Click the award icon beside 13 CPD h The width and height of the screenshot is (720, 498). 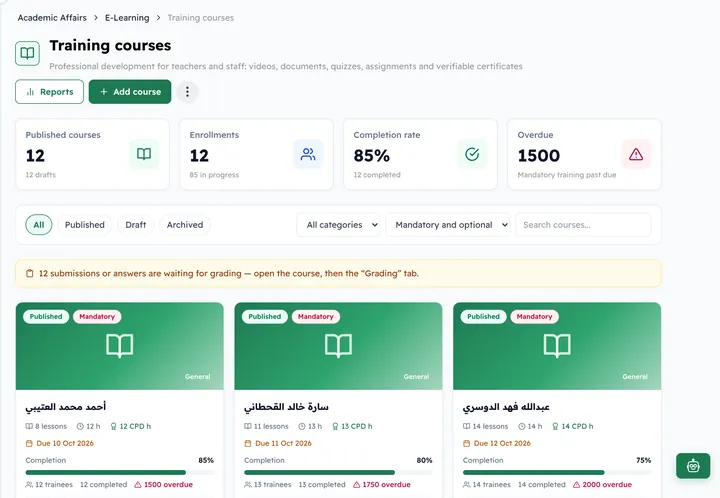coord(335,426)
